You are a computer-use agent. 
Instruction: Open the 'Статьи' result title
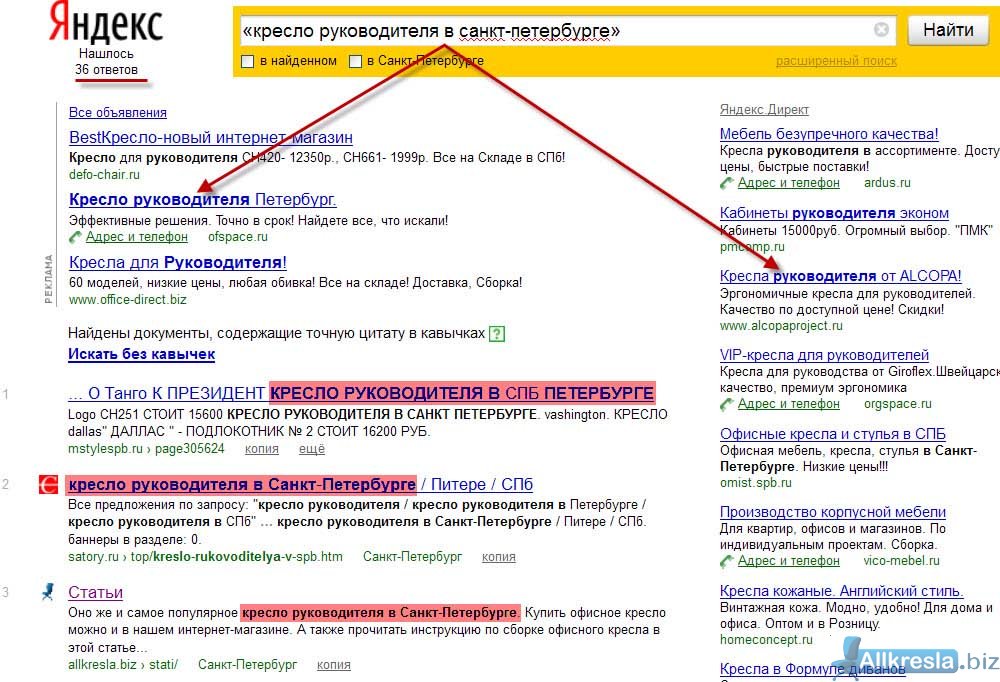[96, 593]
